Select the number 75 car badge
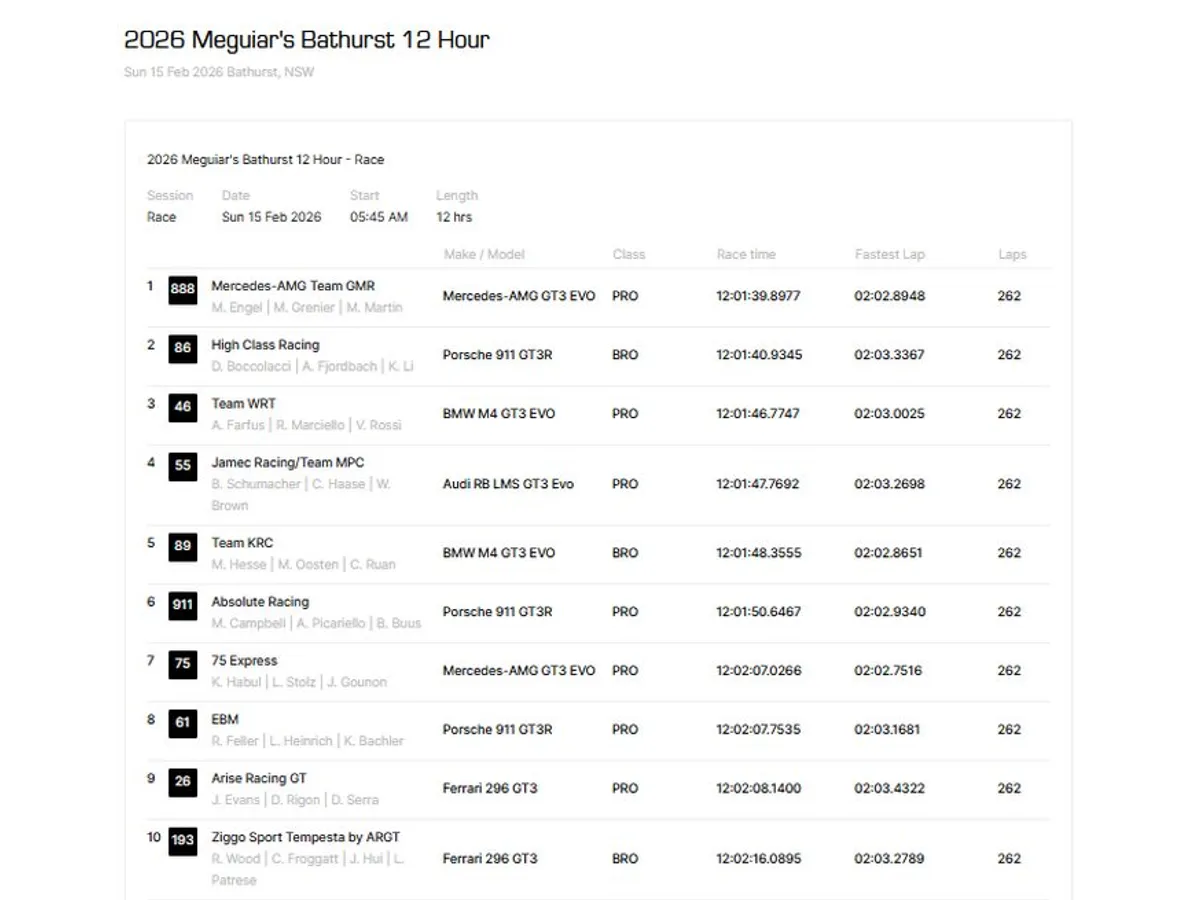This screenshot has width=1200, height=900. [x=183, y=664]
